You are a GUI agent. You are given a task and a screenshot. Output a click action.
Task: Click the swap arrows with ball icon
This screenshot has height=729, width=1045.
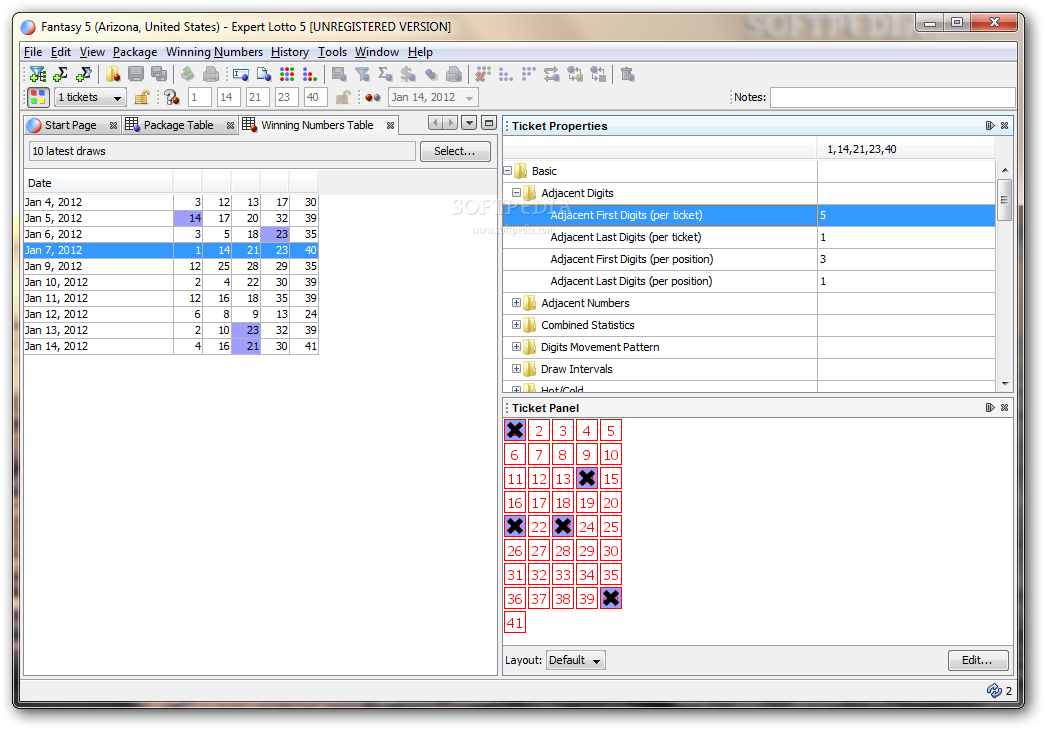(552, 74)
